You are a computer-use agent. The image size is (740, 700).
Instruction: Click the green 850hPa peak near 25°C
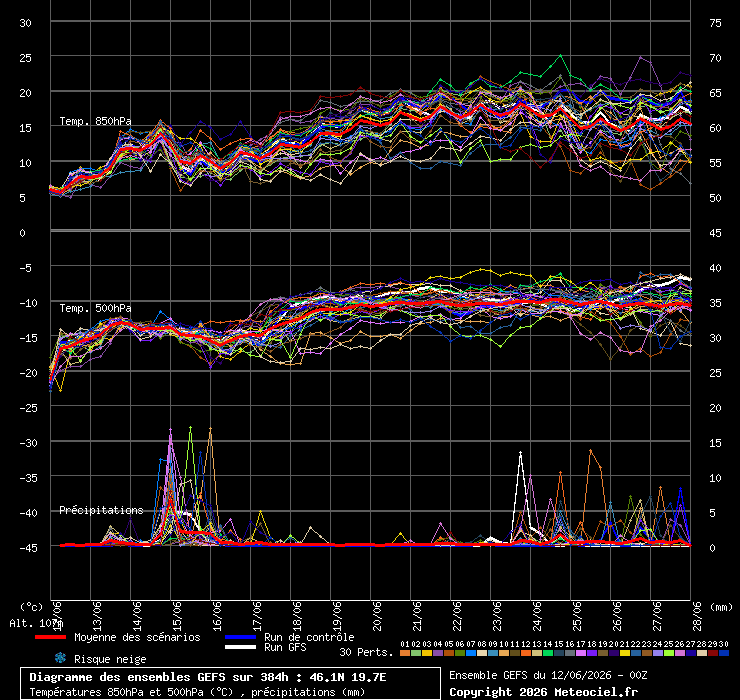tap(561, 56)
